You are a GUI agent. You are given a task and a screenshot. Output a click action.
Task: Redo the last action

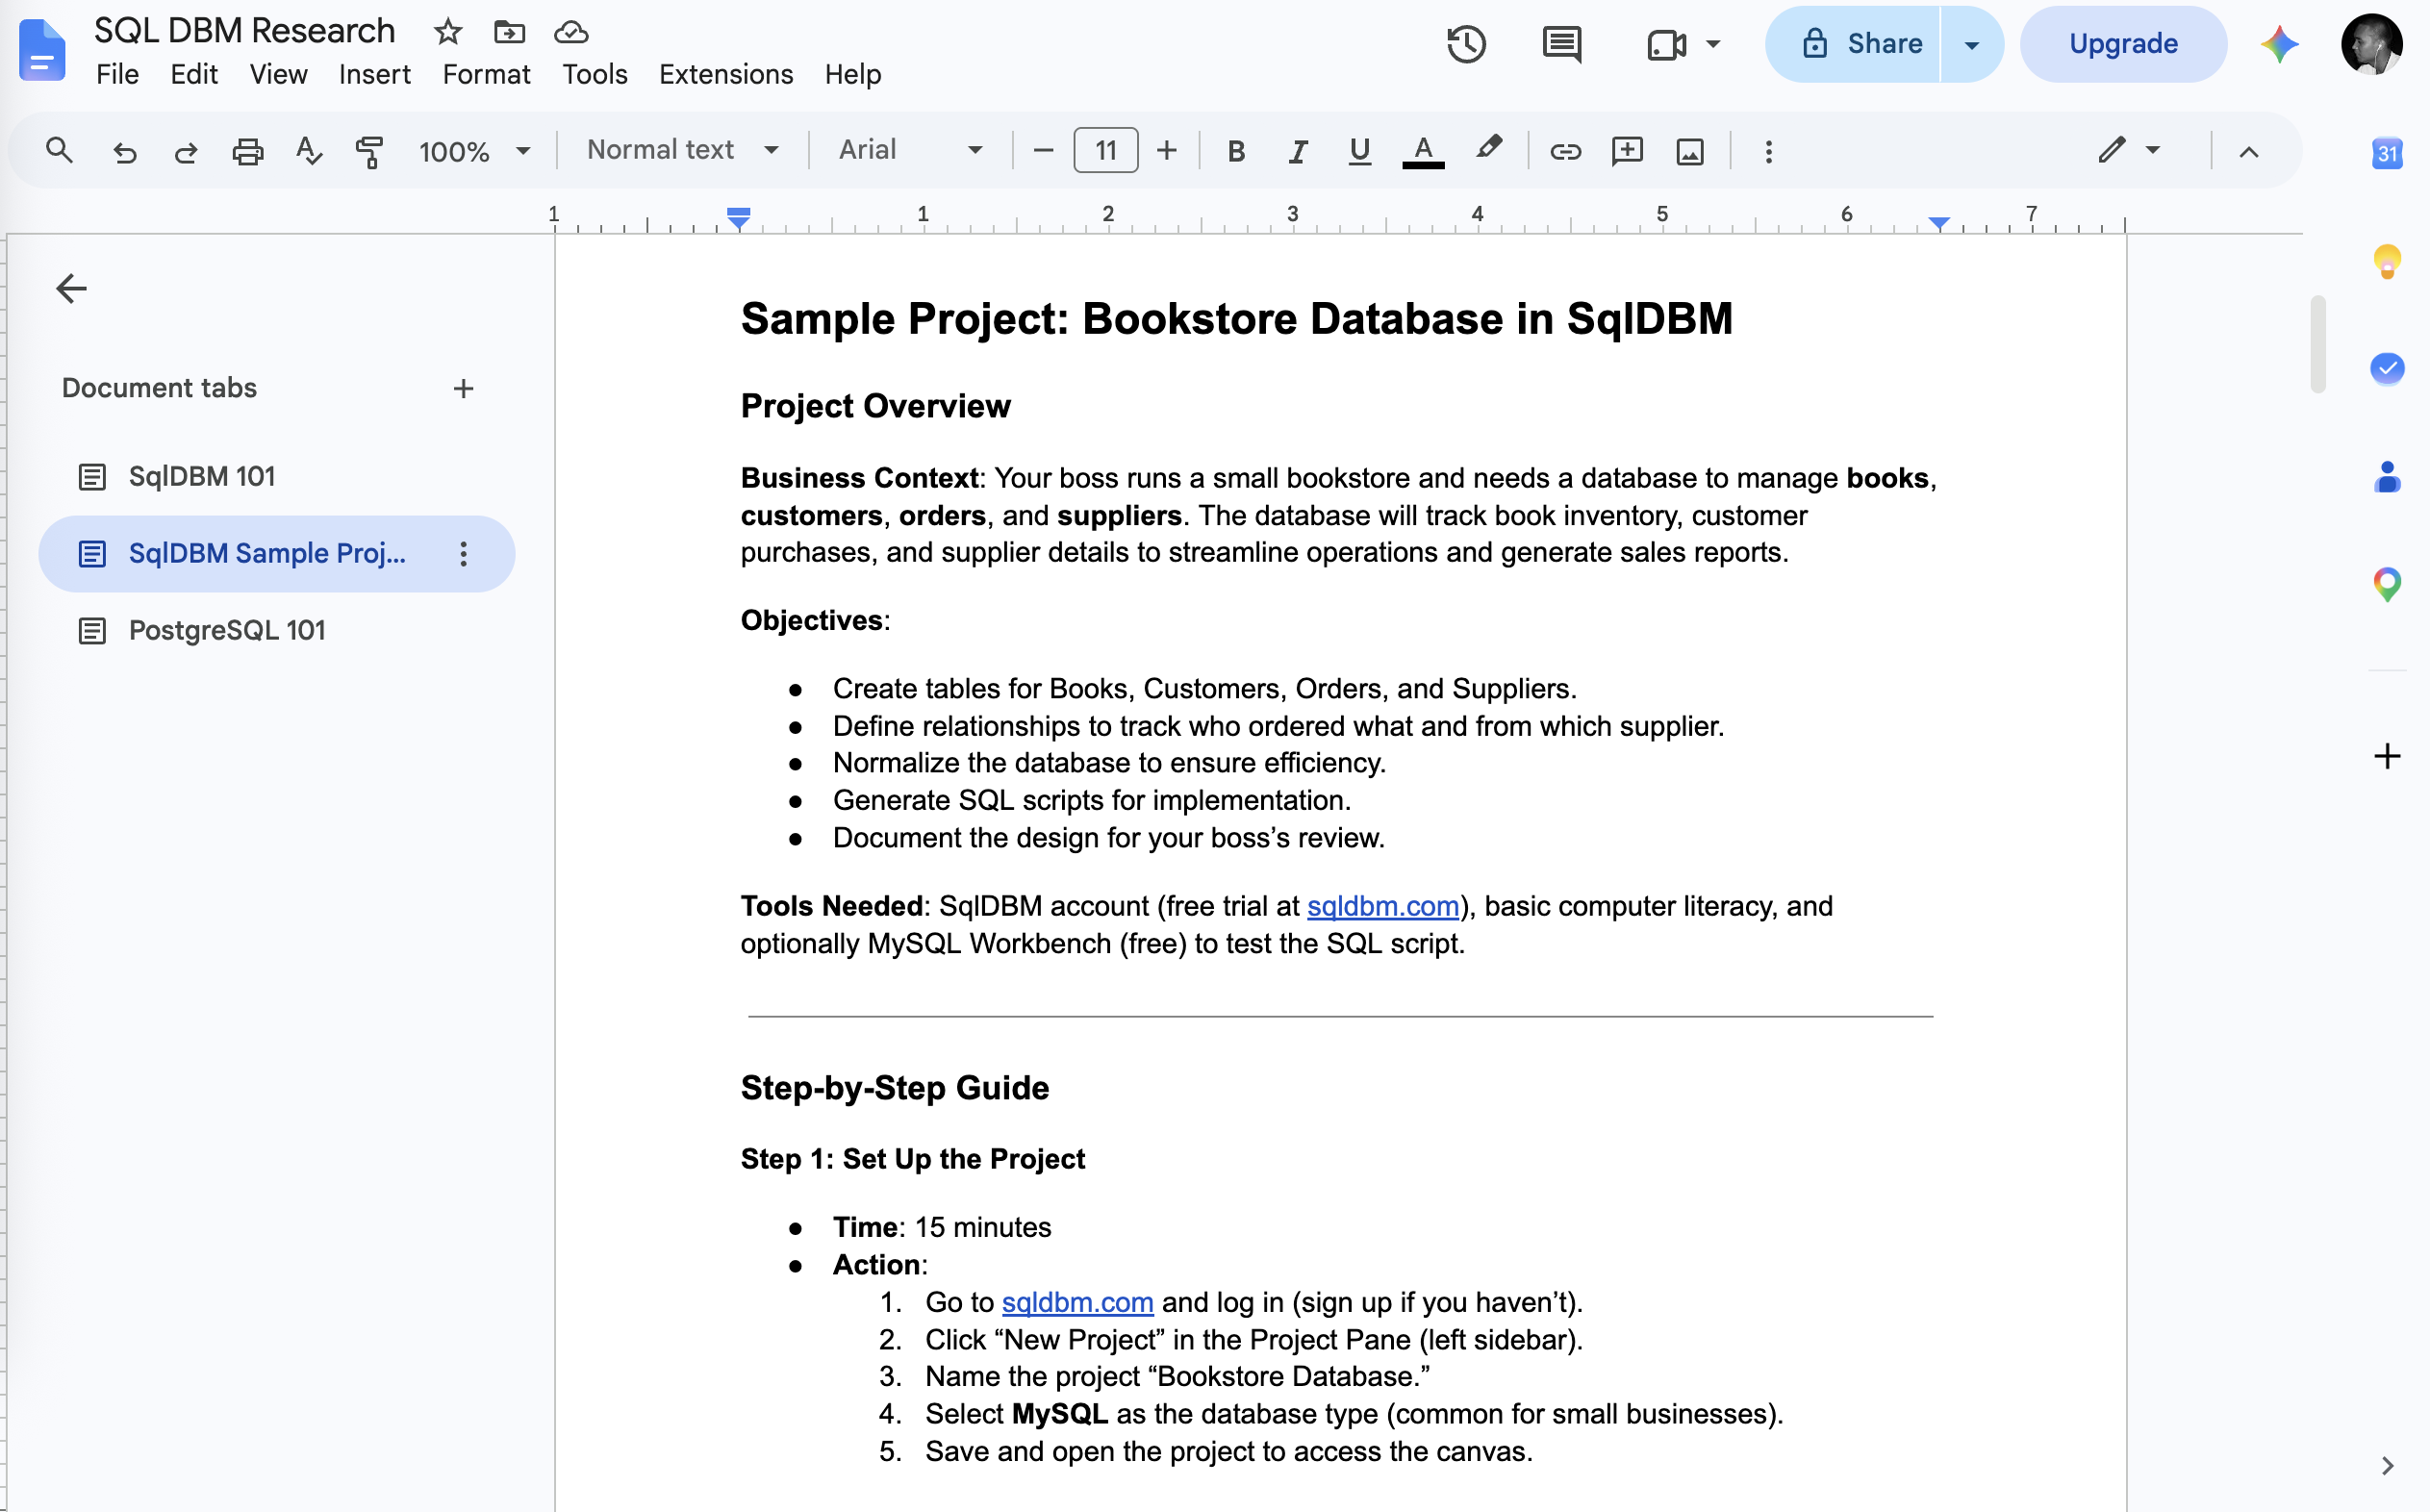click(x=186, y=151)
